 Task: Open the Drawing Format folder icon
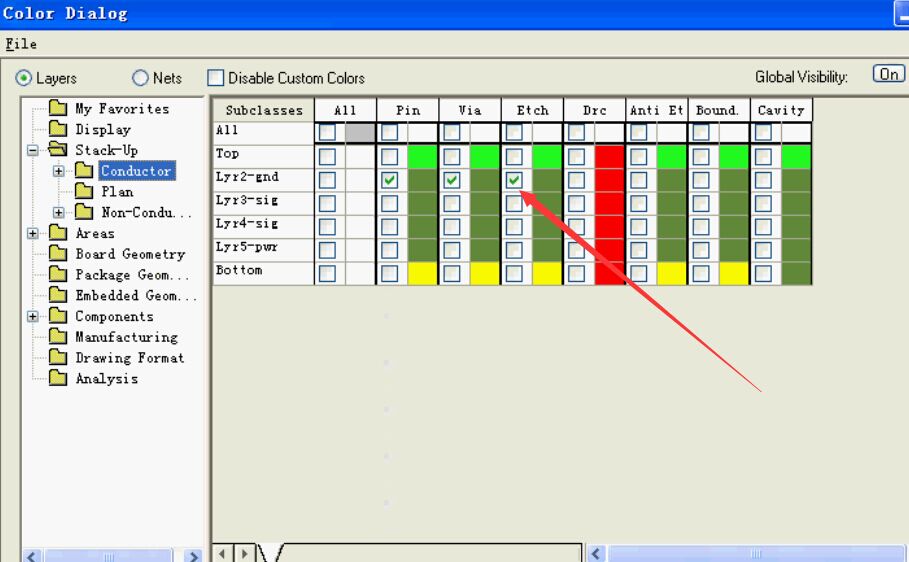pyautogui.click(x=58, y=357)
